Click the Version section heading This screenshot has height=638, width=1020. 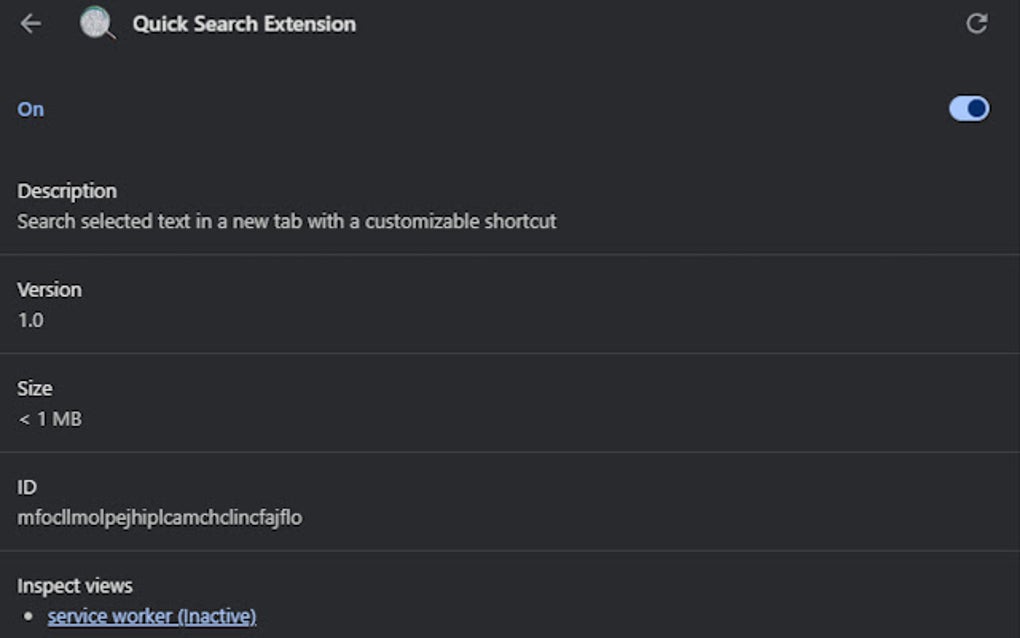51,289
